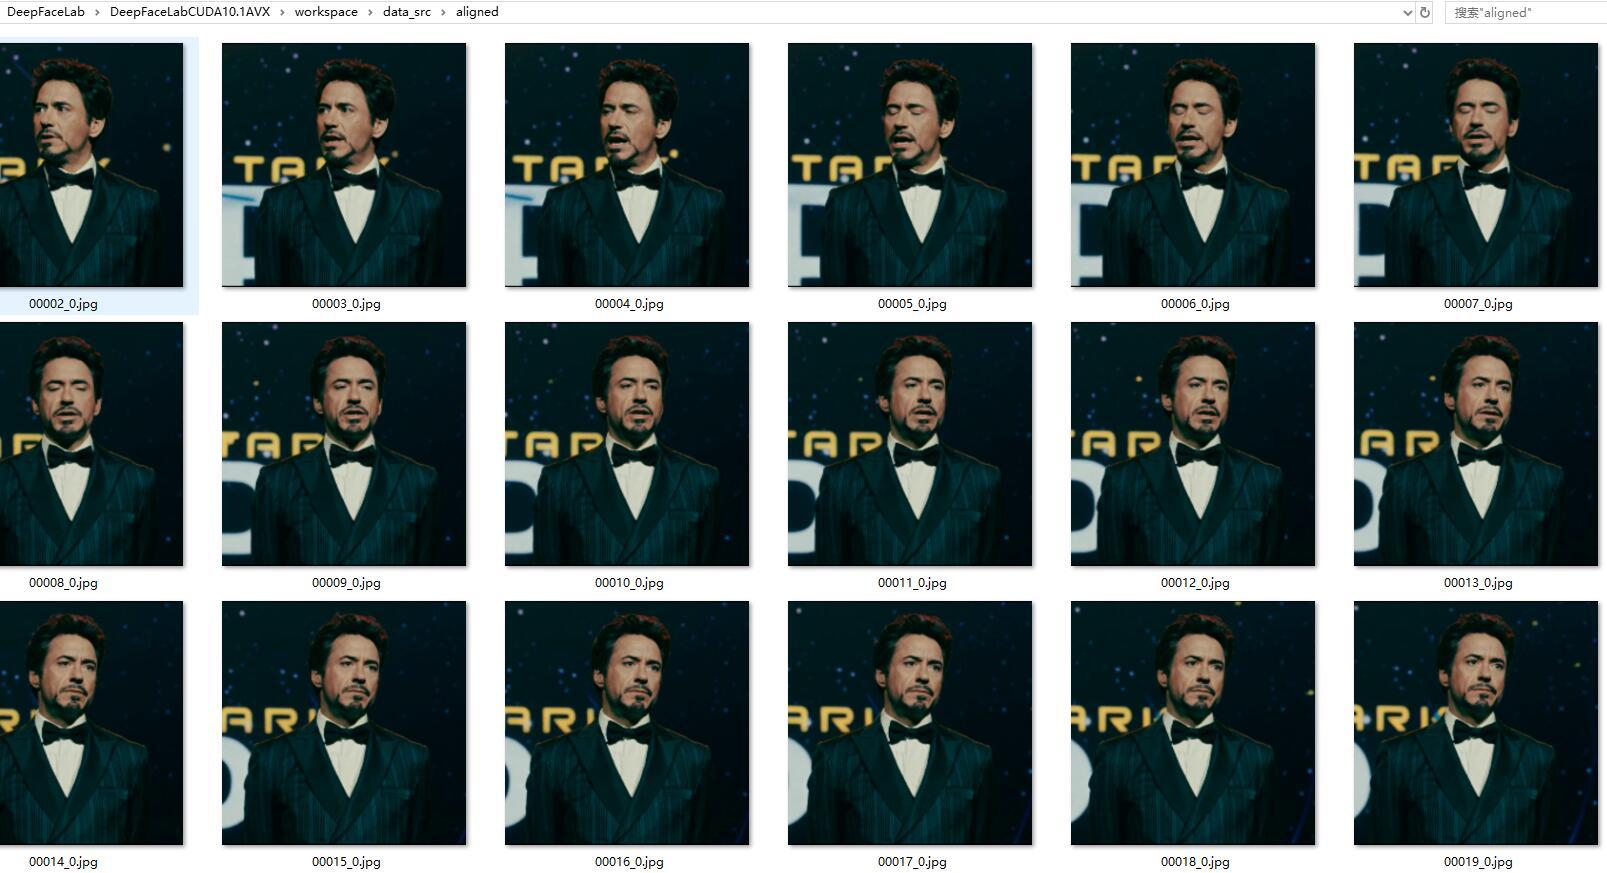Go to the workspace breadcrumb folder
This screenshot has height=873, width=1607.
point(326,12)
